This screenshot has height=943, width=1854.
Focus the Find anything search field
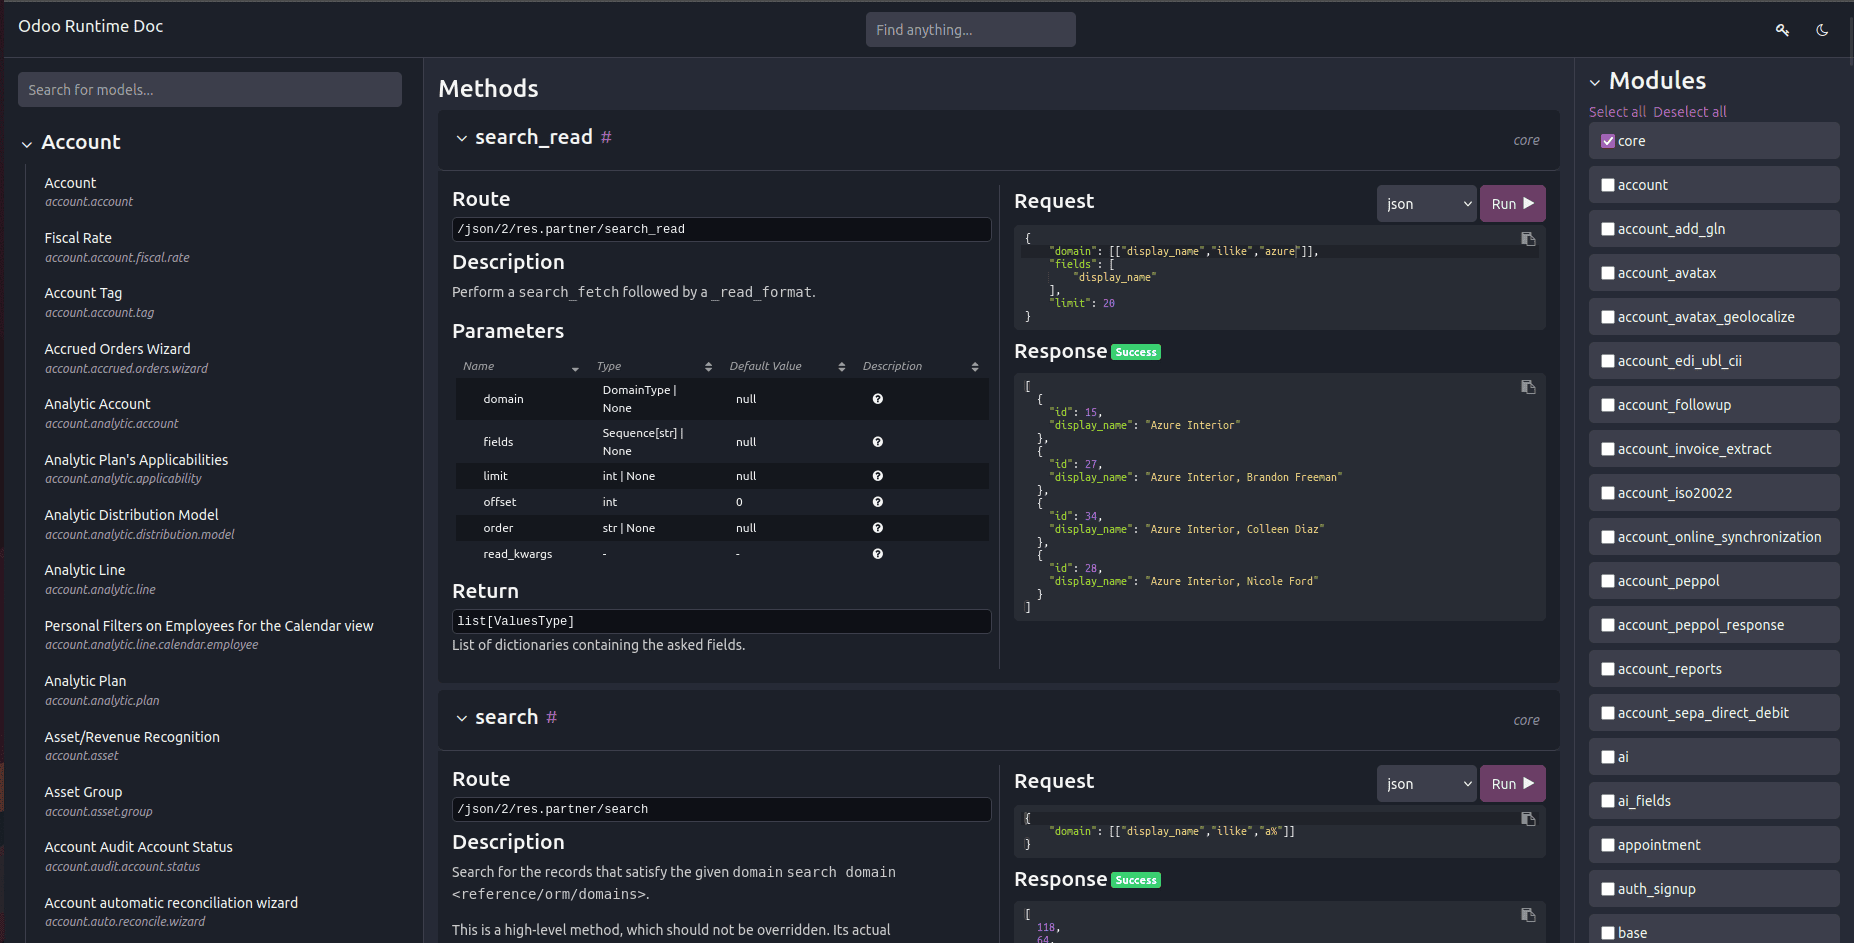click(970, 30)
